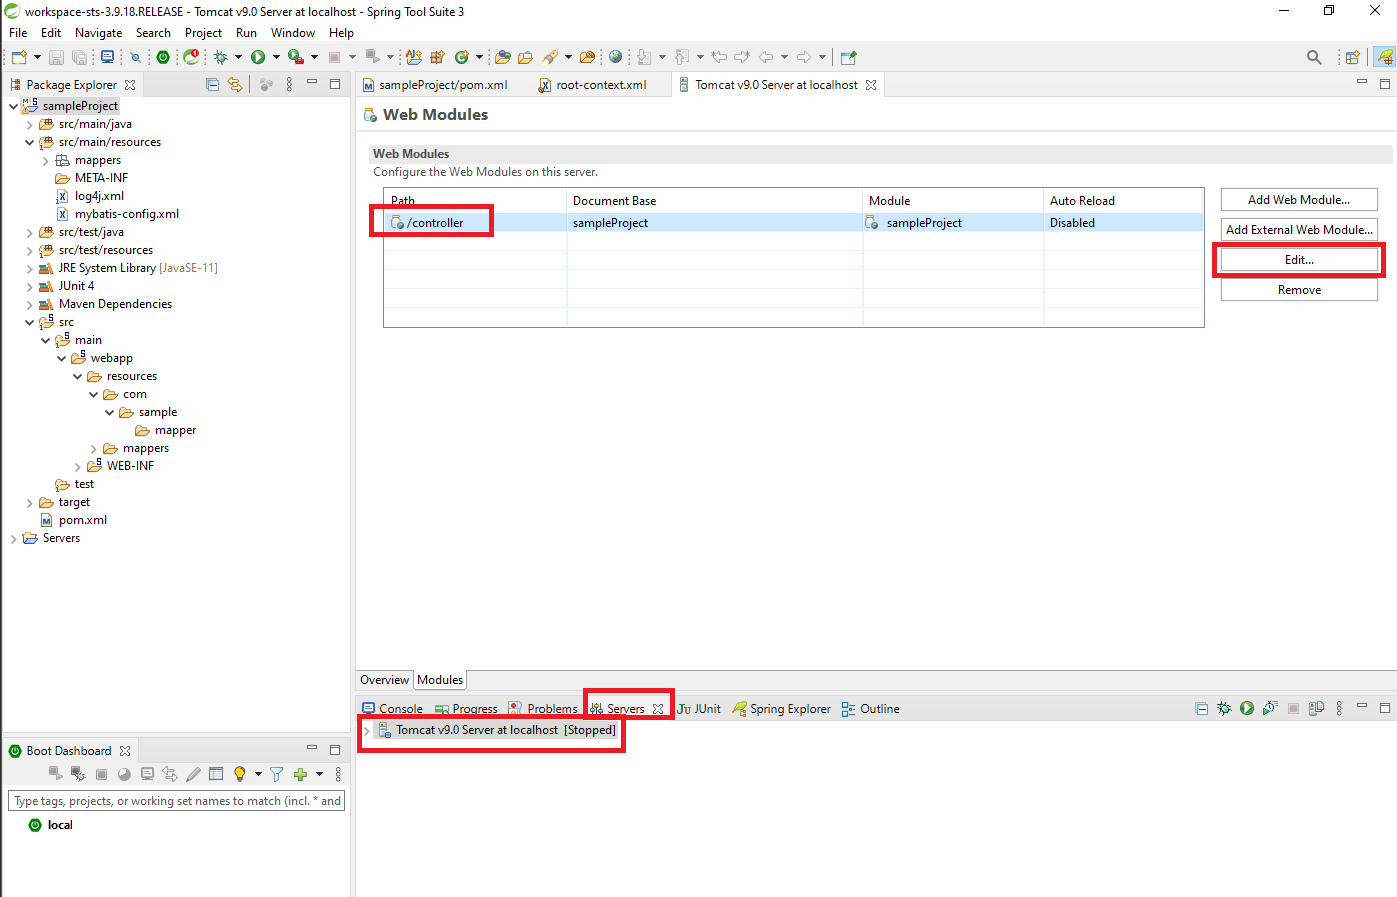The width and height of the screenshot is (1397, 897).
Task: Select mybatis-config.xml in Package Explorer
Action: pos(126,214)
